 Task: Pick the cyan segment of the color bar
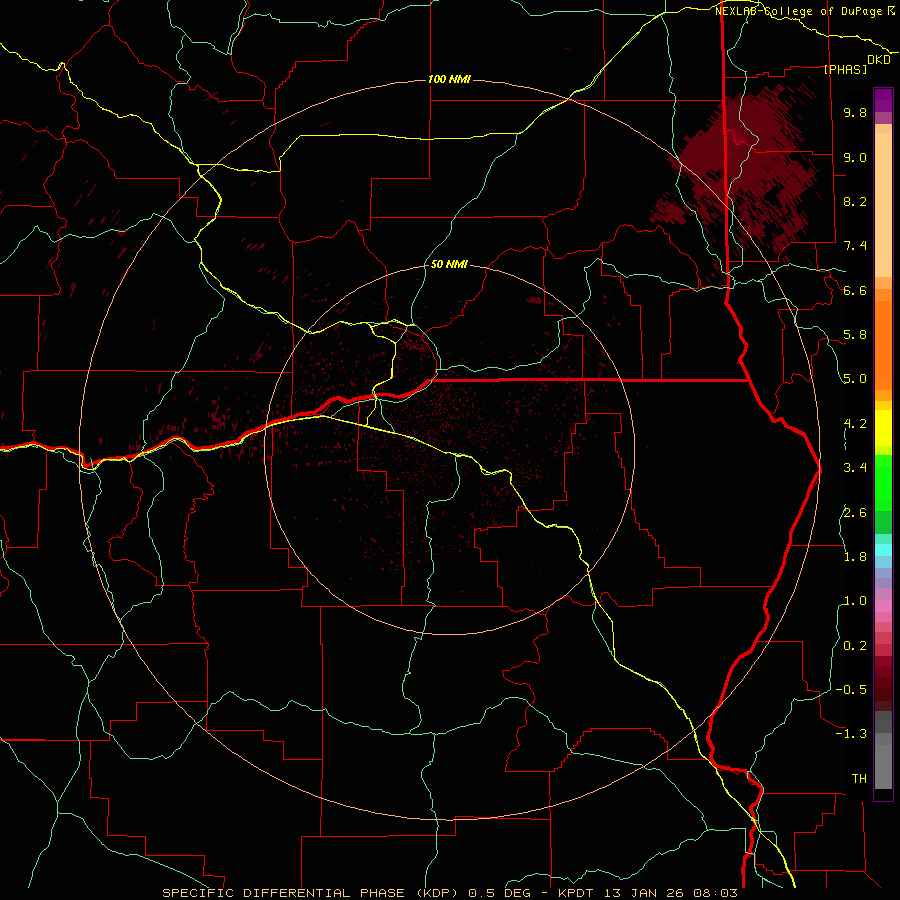tap(883, 550)
